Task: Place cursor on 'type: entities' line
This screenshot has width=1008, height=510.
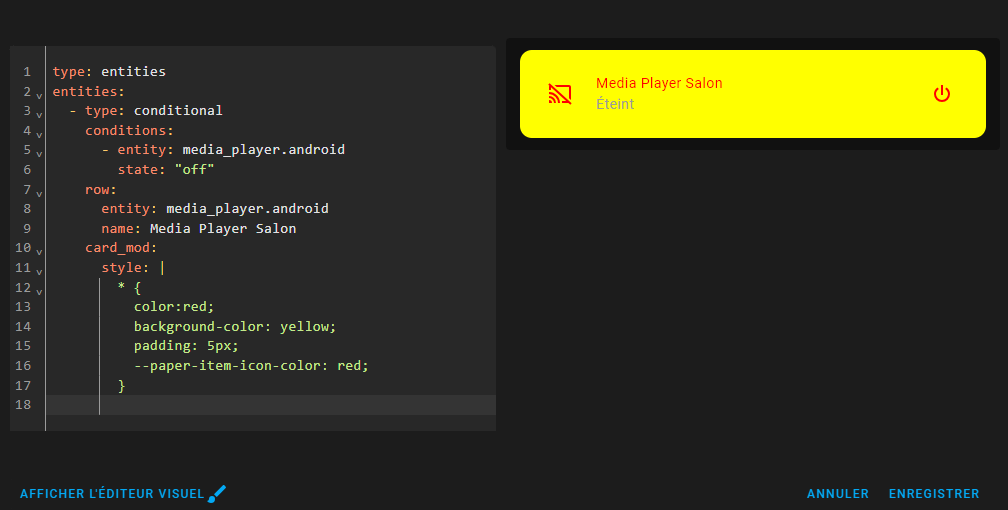Action: (109, 71)
